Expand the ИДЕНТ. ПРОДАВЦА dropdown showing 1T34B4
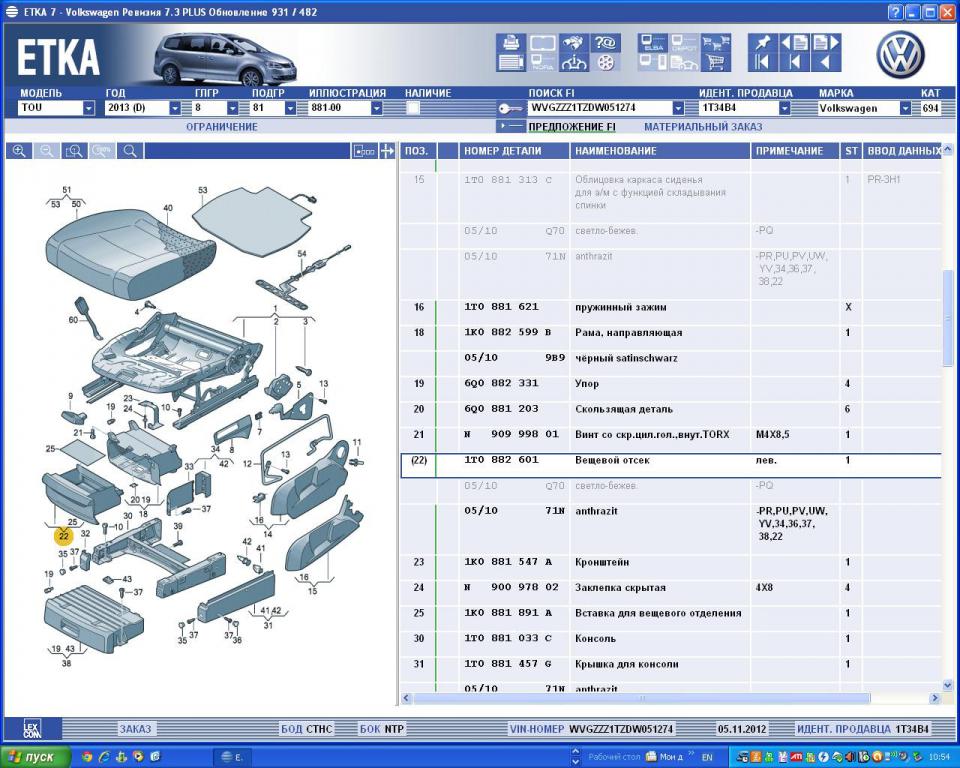 click(x=785, y=108)
